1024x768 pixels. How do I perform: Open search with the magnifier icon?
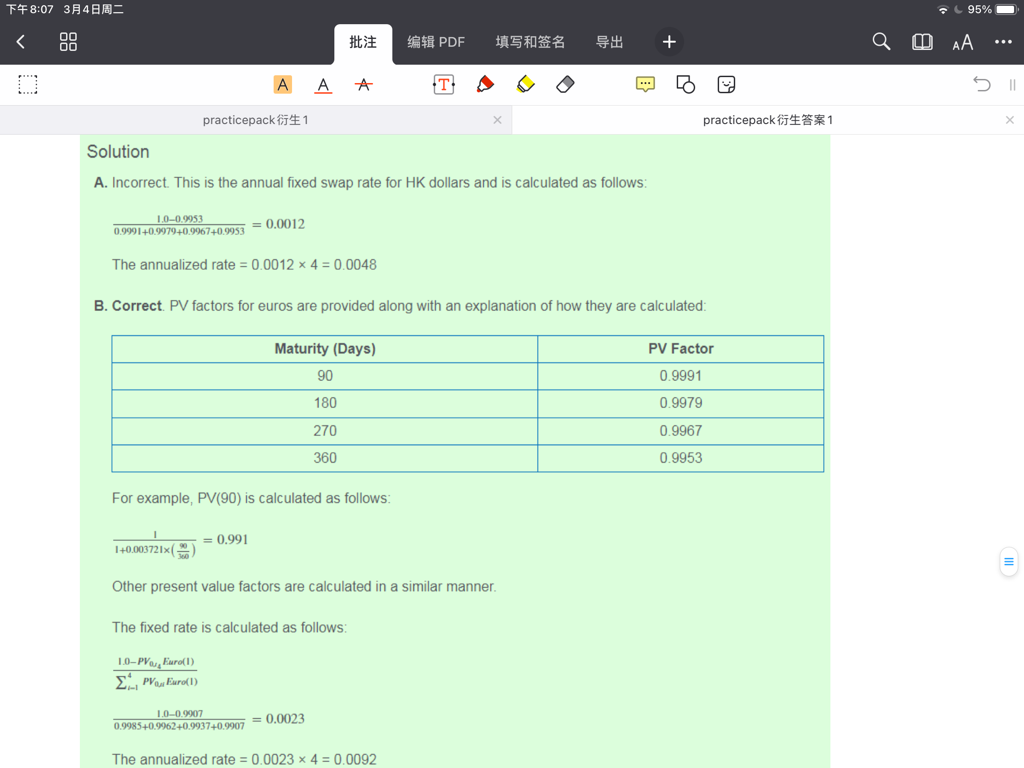pos(881,42)
